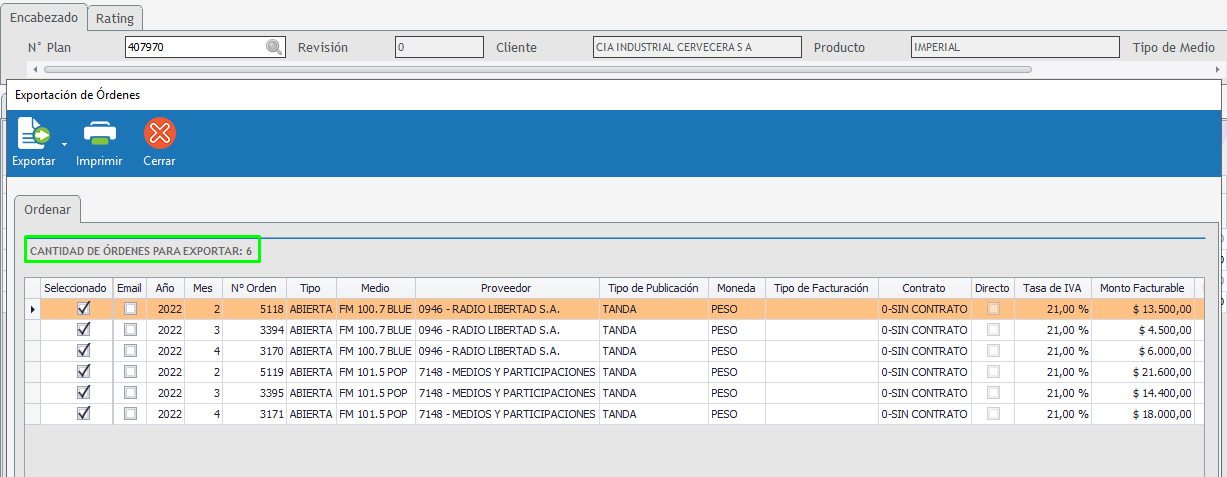Click the row indicator arrow for order 5118
Viewport: 1227px width, 477px height.
pos(32,309)
